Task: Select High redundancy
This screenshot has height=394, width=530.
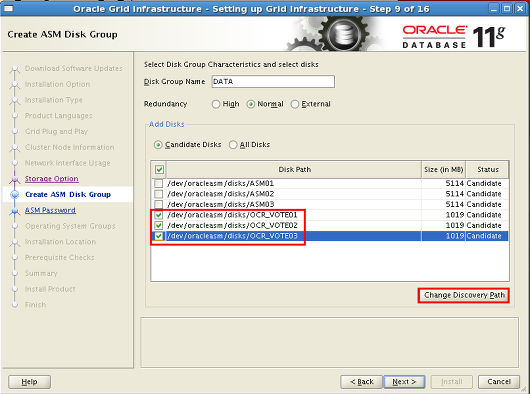Action: [216, 104]
